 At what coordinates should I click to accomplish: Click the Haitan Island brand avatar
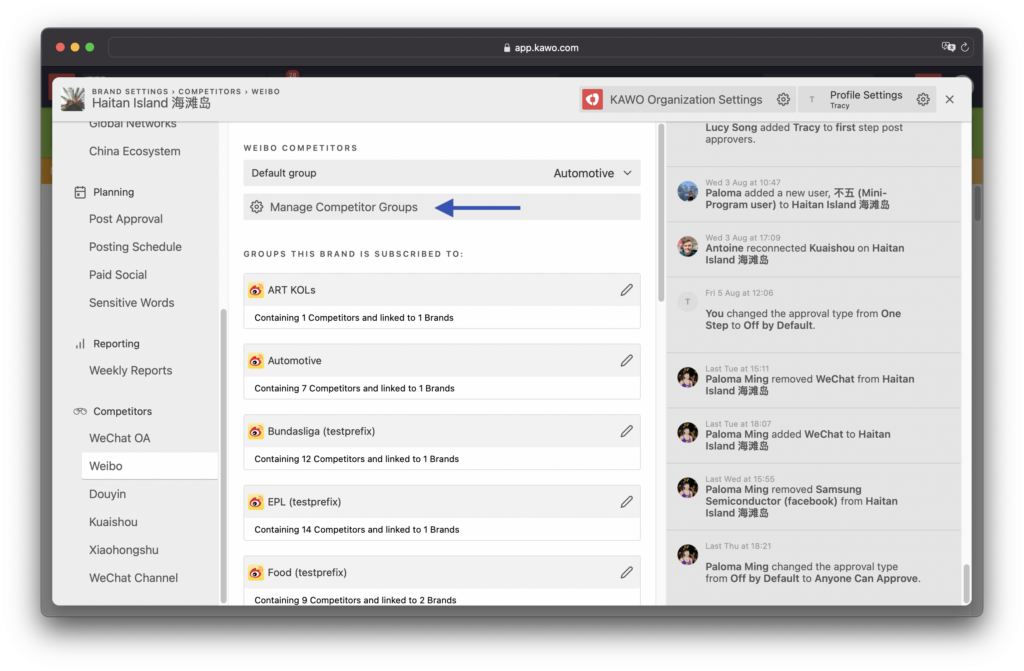pos(72,99)
